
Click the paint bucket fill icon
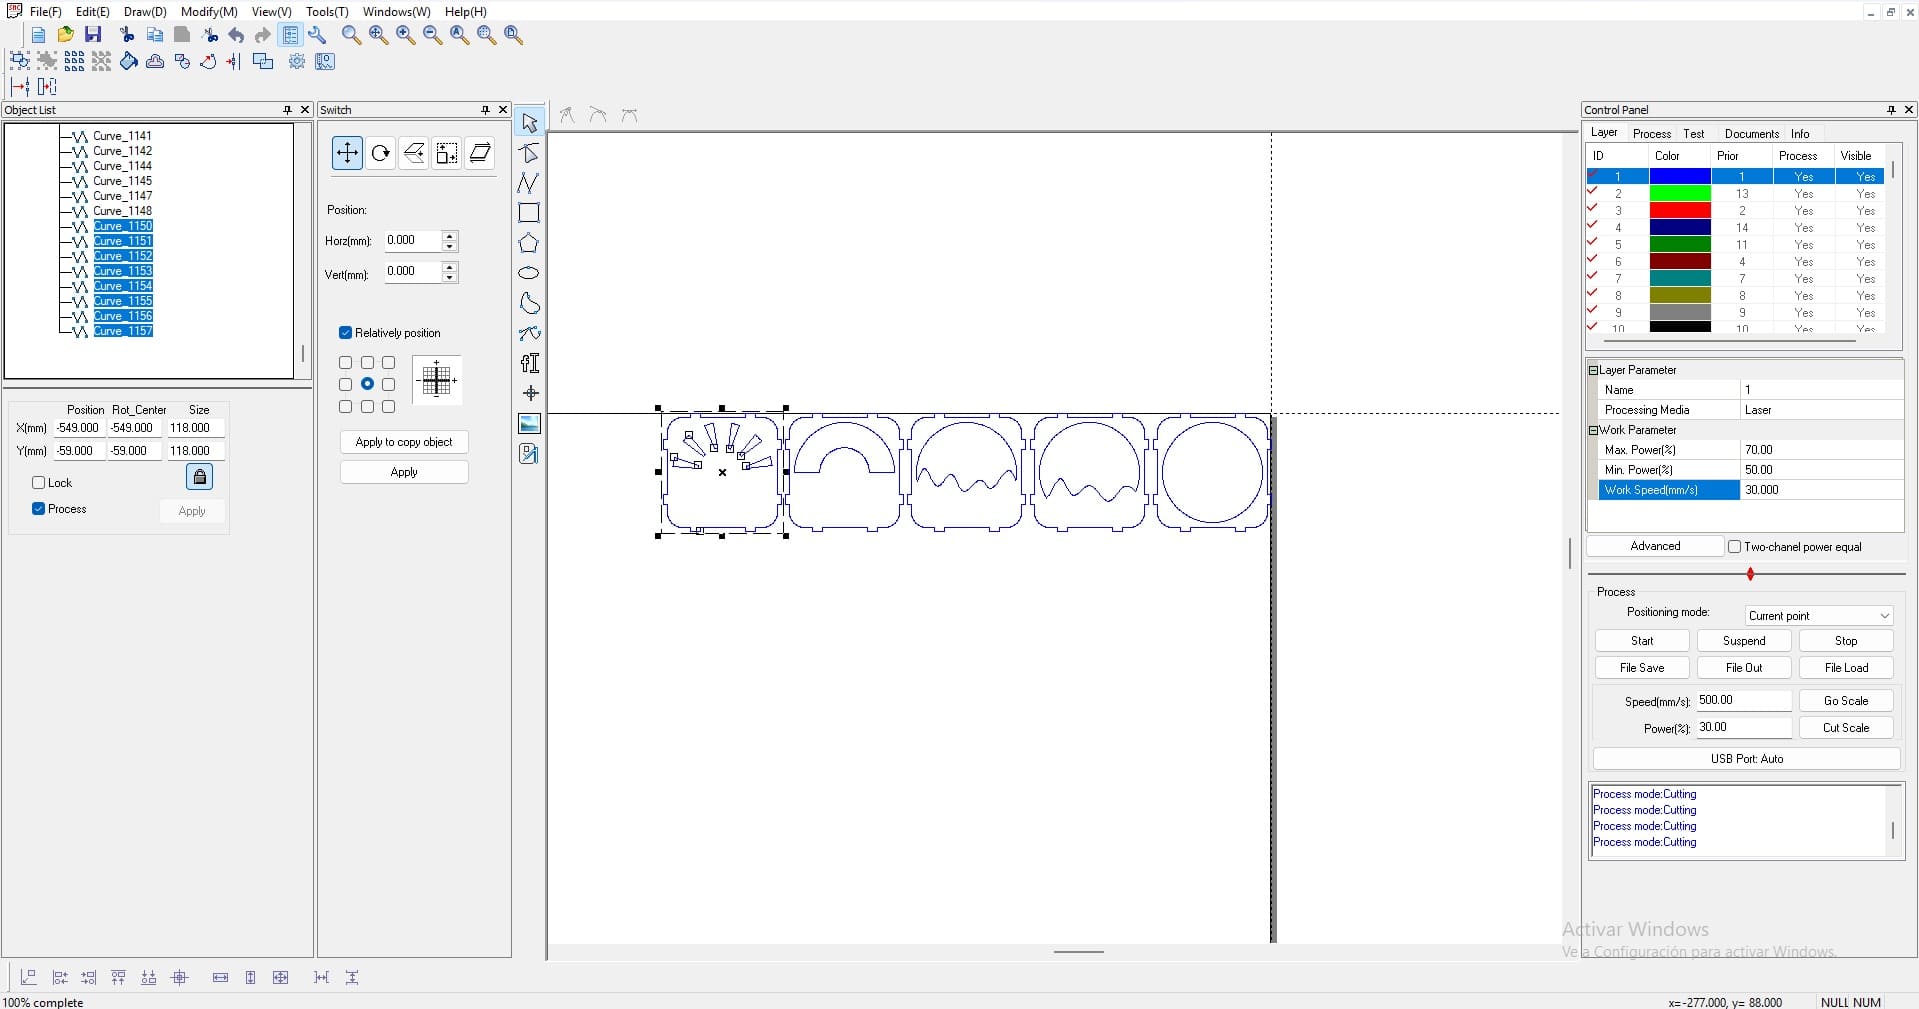(128, 62)
